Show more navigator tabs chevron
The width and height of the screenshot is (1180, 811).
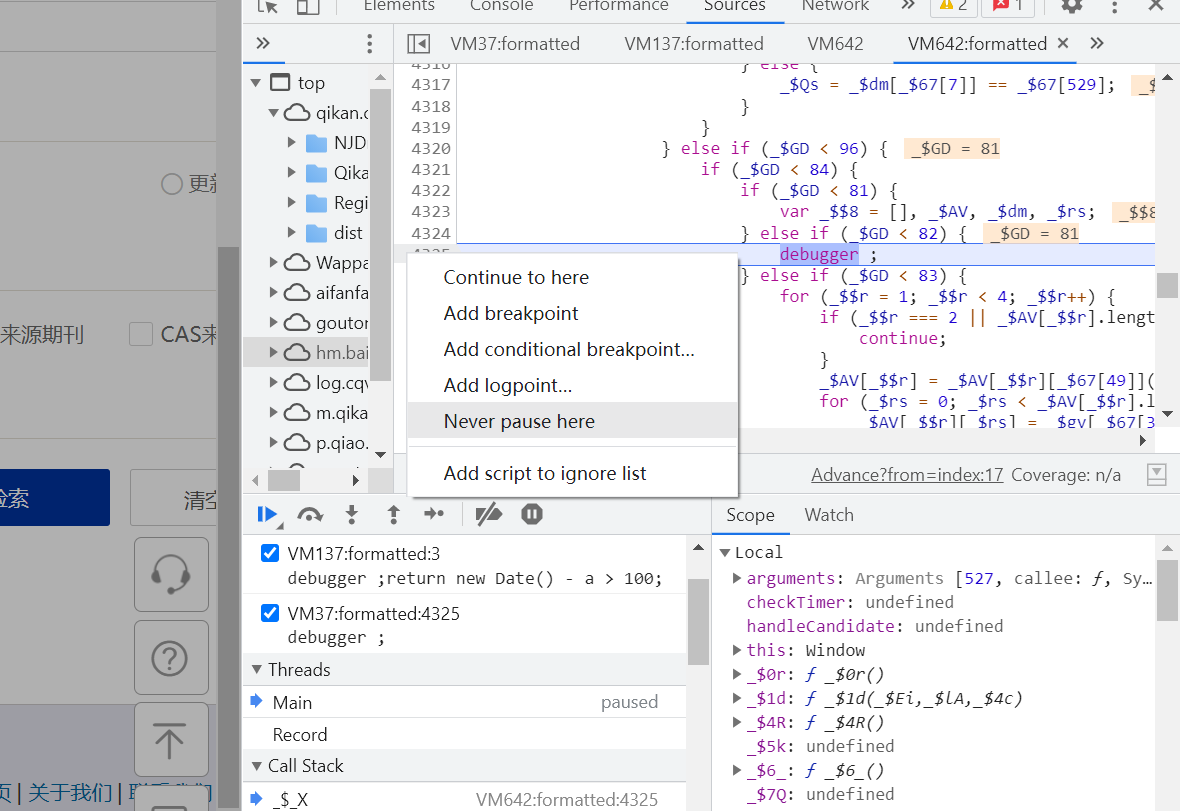263,43
